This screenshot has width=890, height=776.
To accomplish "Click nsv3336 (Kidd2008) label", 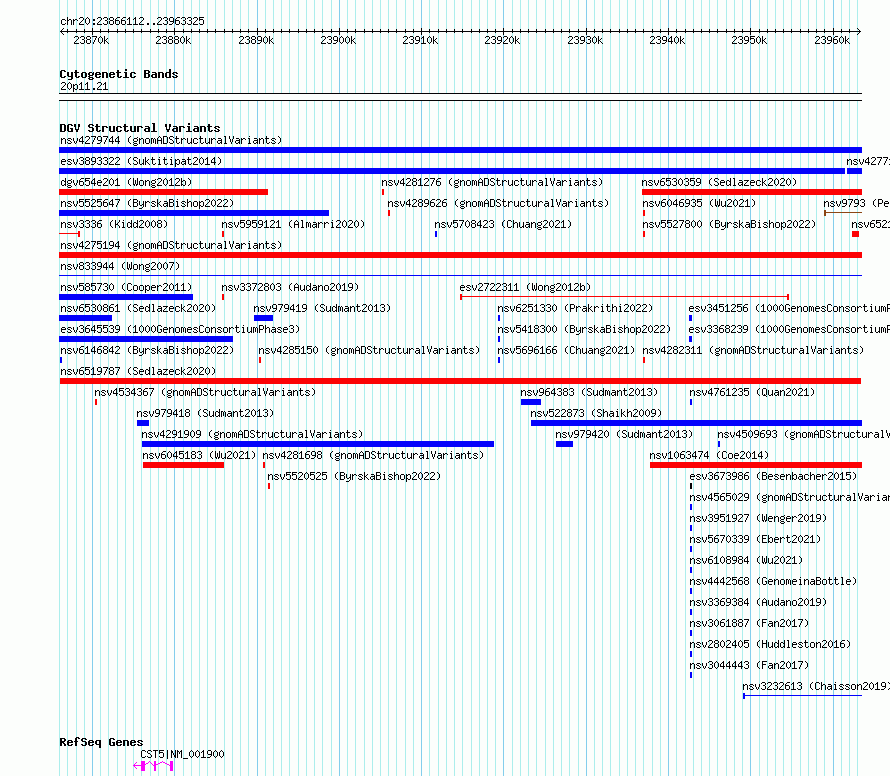I will pyautogui.click(x=114, y=224).
